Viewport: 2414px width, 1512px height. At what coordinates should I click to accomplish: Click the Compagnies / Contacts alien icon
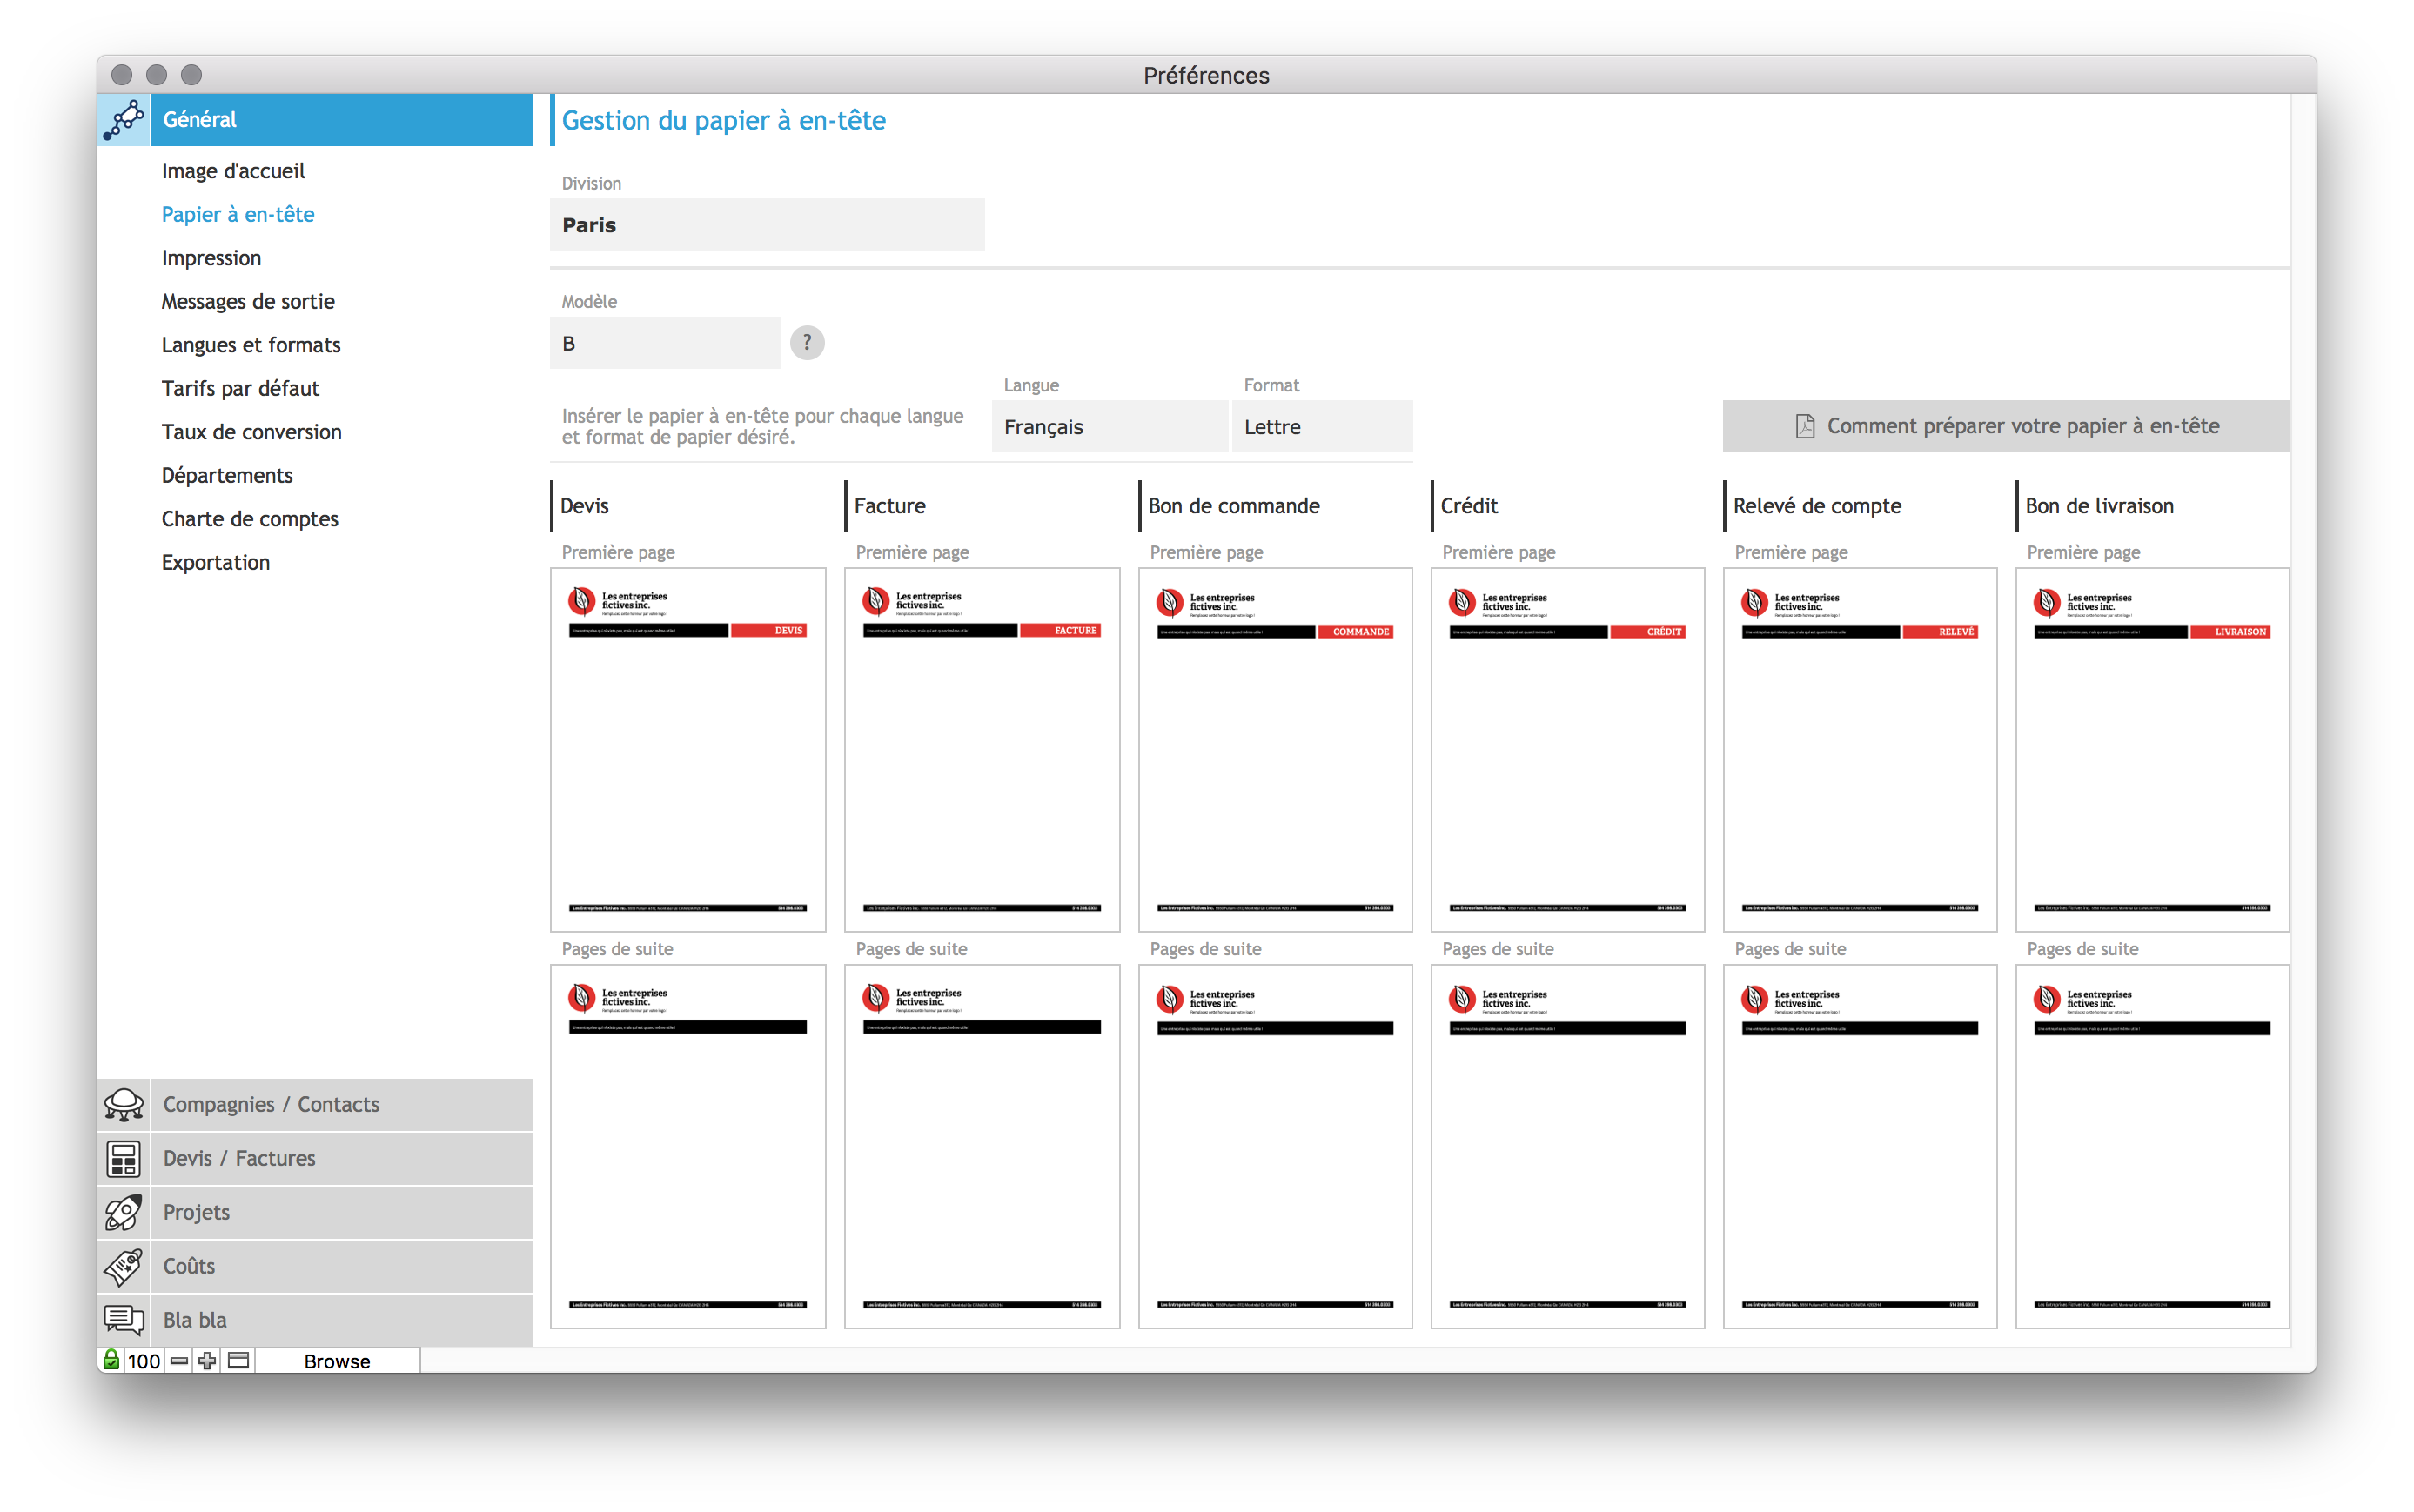point(124,1104)
